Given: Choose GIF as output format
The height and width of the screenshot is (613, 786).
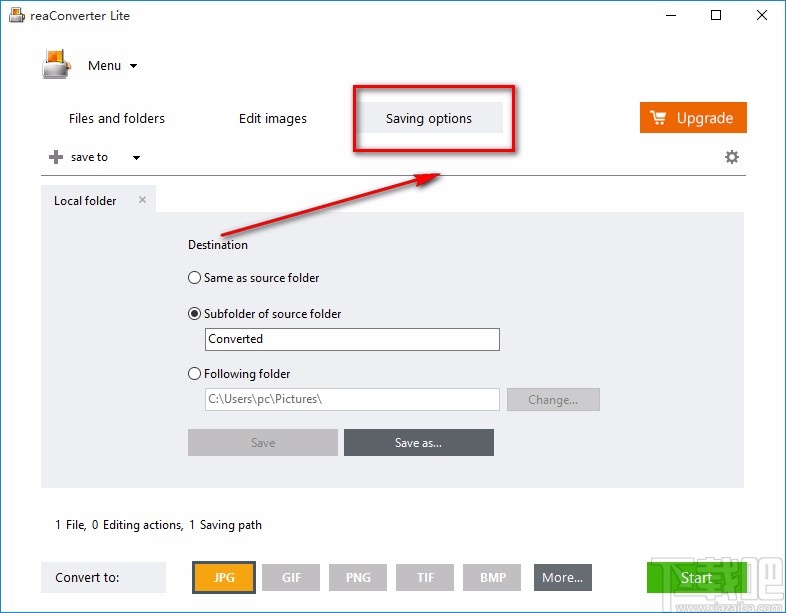Looking at the screenshot, I should click(x=291, y=577).
